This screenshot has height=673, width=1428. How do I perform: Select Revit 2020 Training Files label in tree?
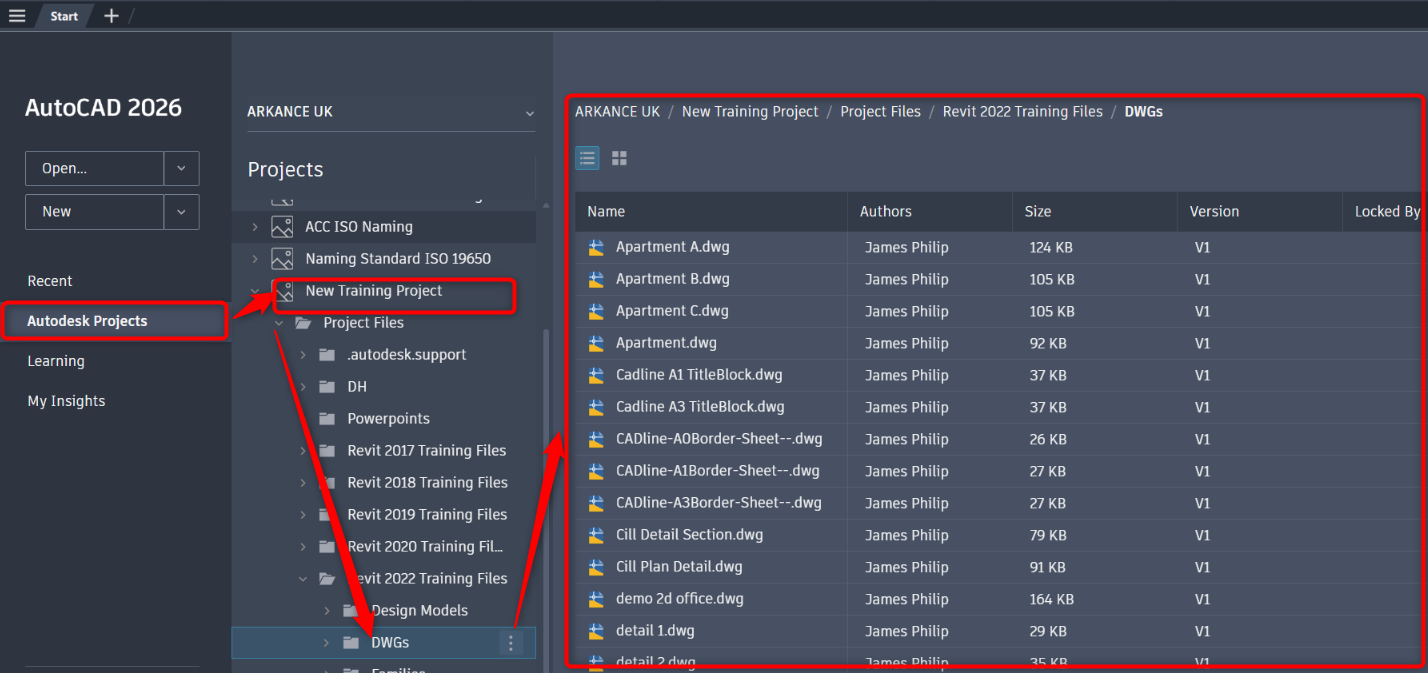click(x=425, y=547)
